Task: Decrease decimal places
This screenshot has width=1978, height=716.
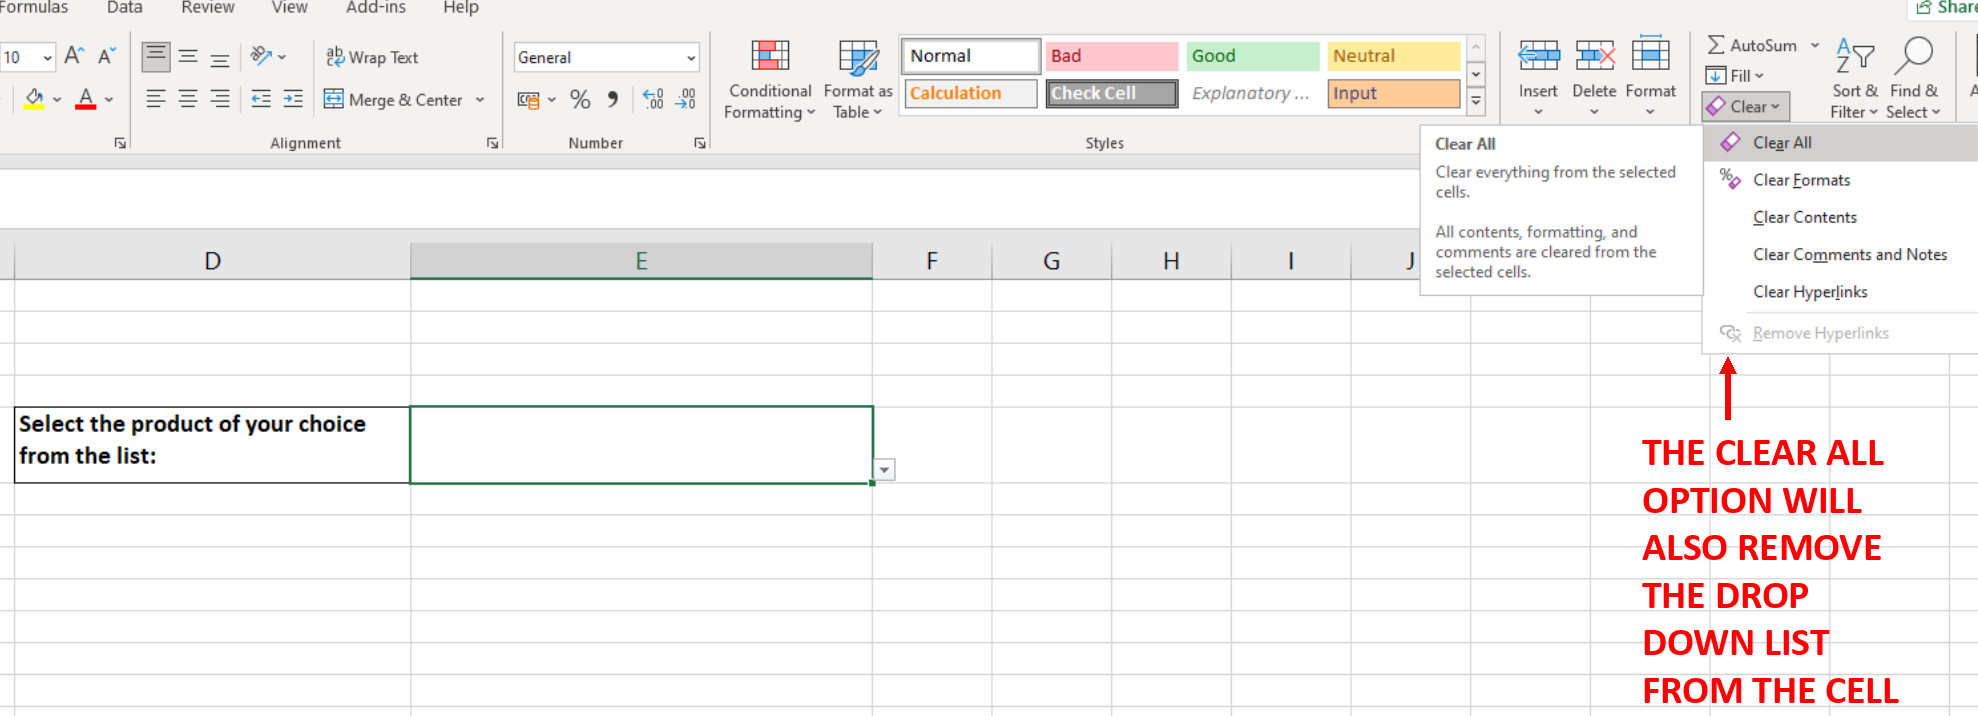Action: pos(686,99)
